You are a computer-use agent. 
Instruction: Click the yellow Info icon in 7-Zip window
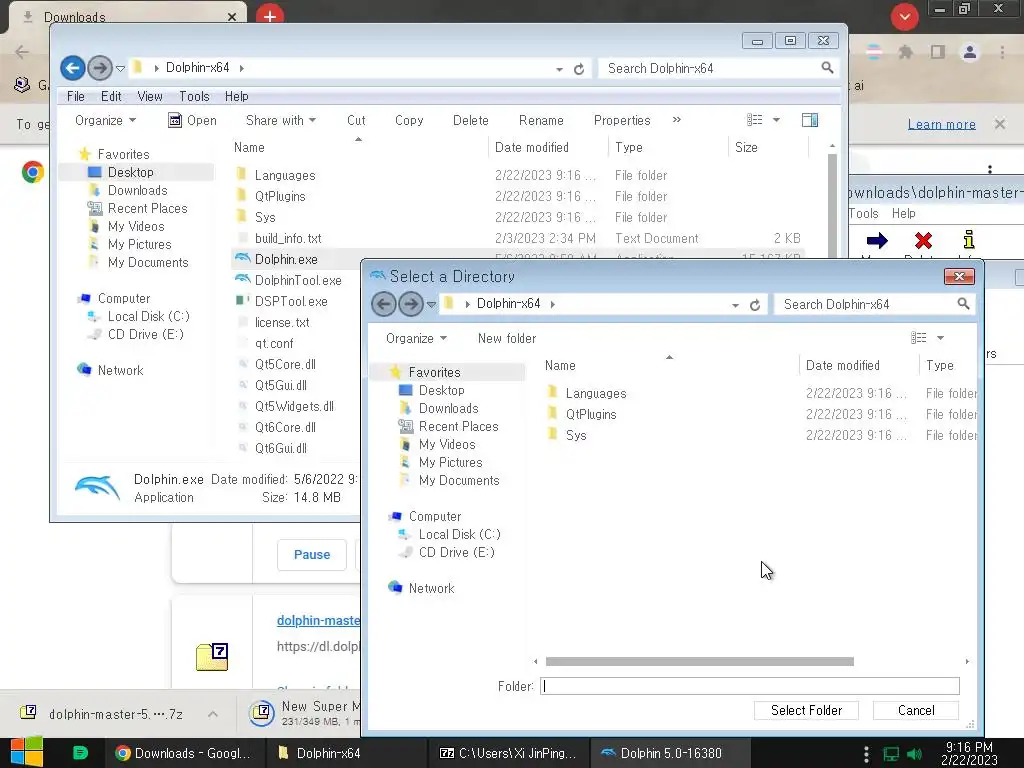(x=968, y=240)
